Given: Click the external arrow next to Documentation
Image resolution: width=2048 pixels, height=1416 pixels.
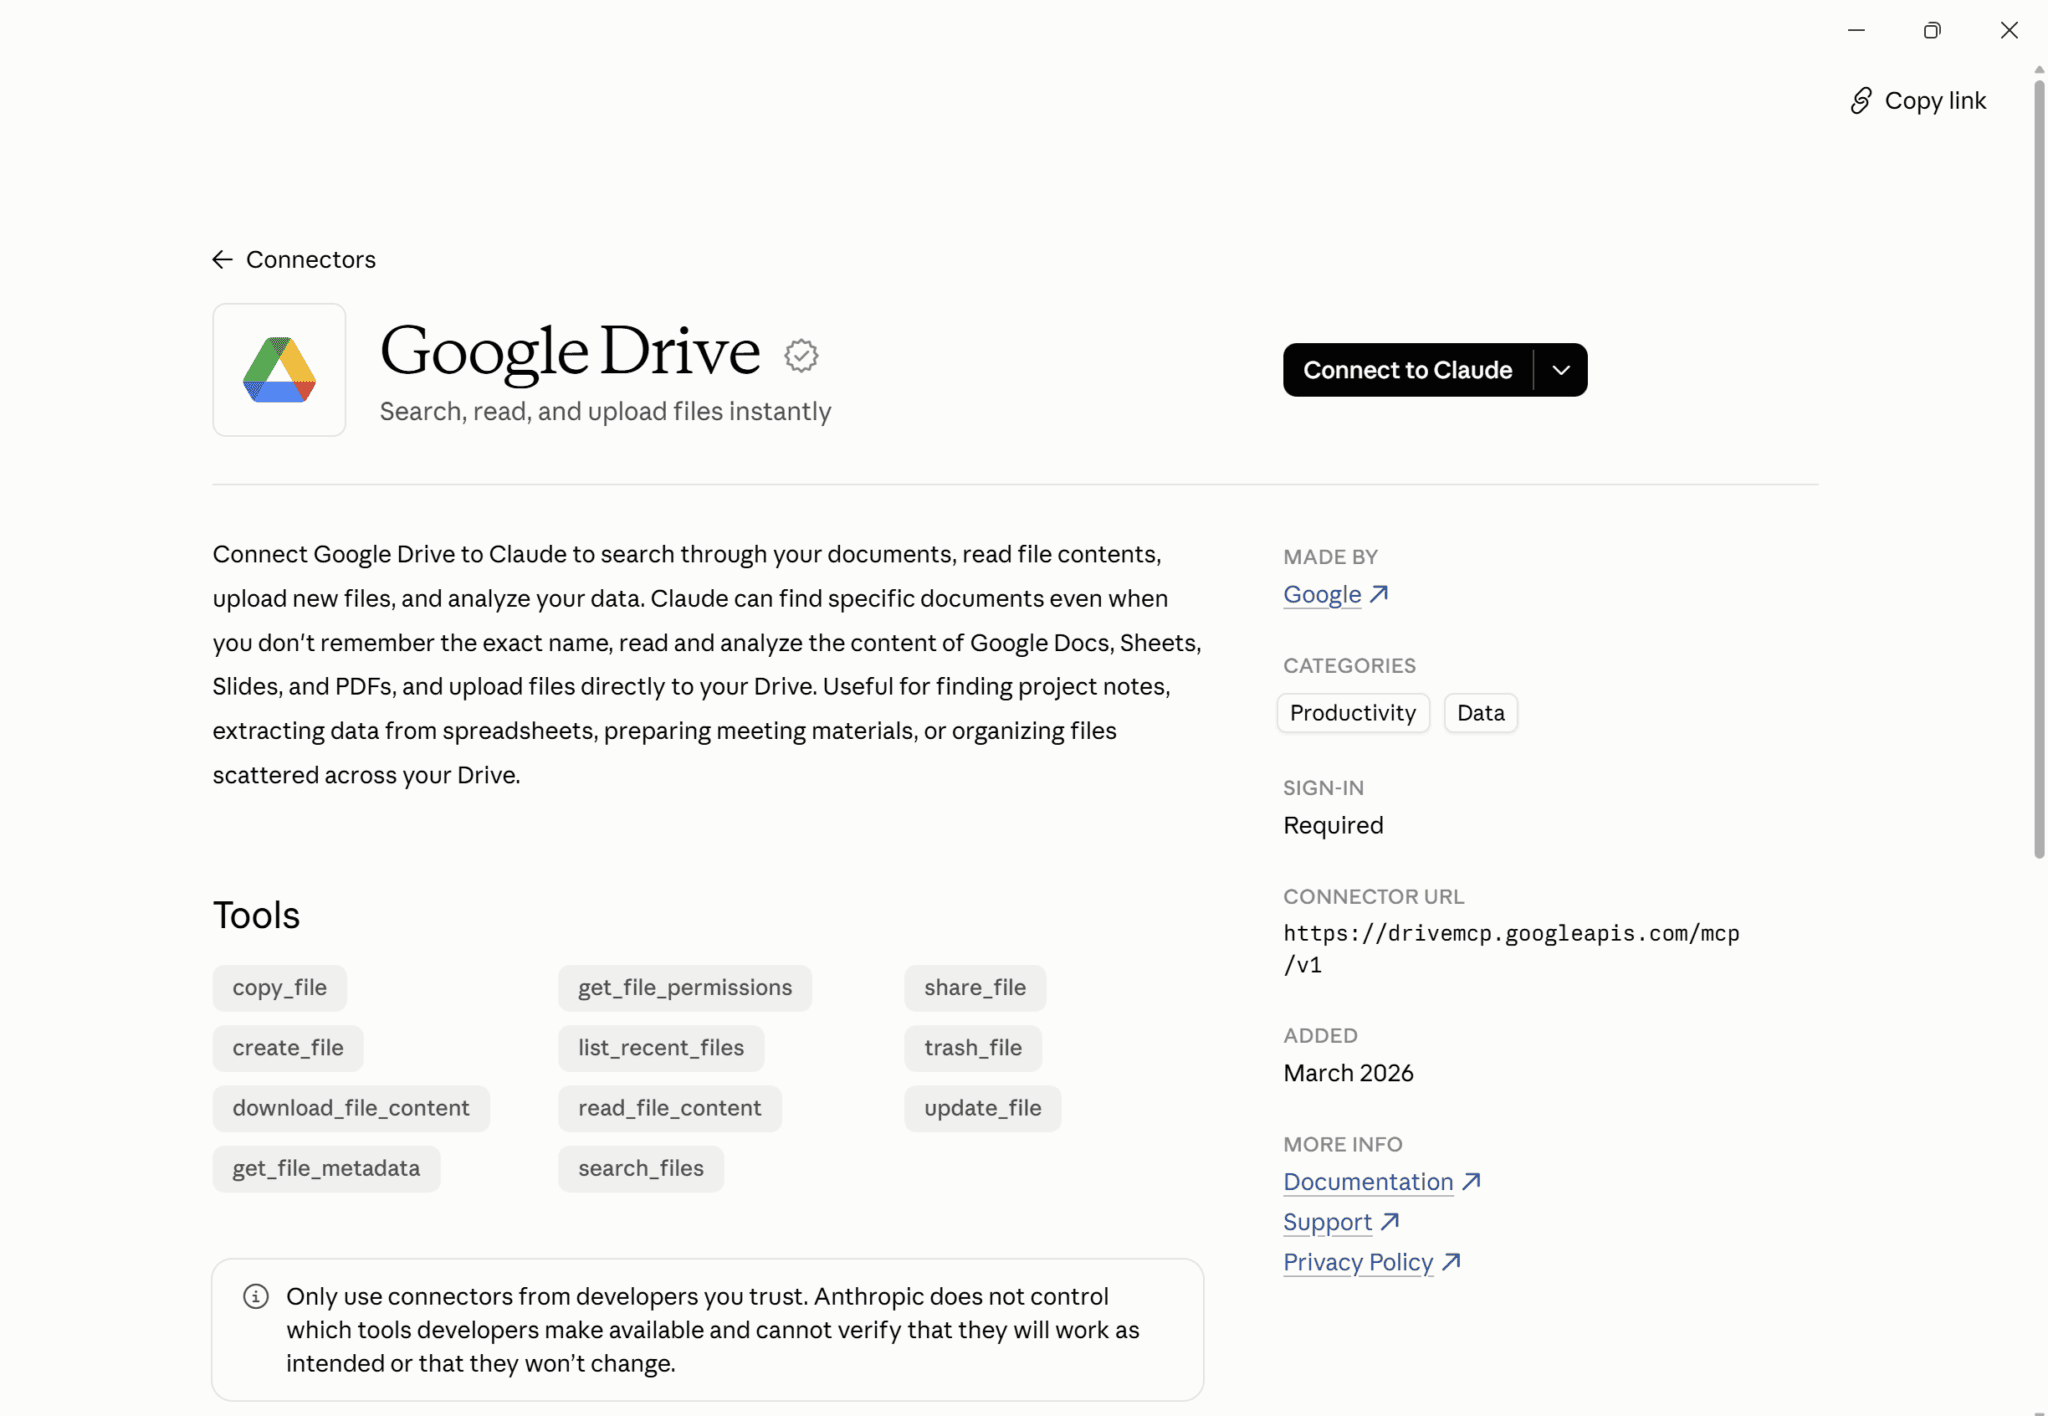Looking at the screenshot, I should [x=1471, y=1181].
